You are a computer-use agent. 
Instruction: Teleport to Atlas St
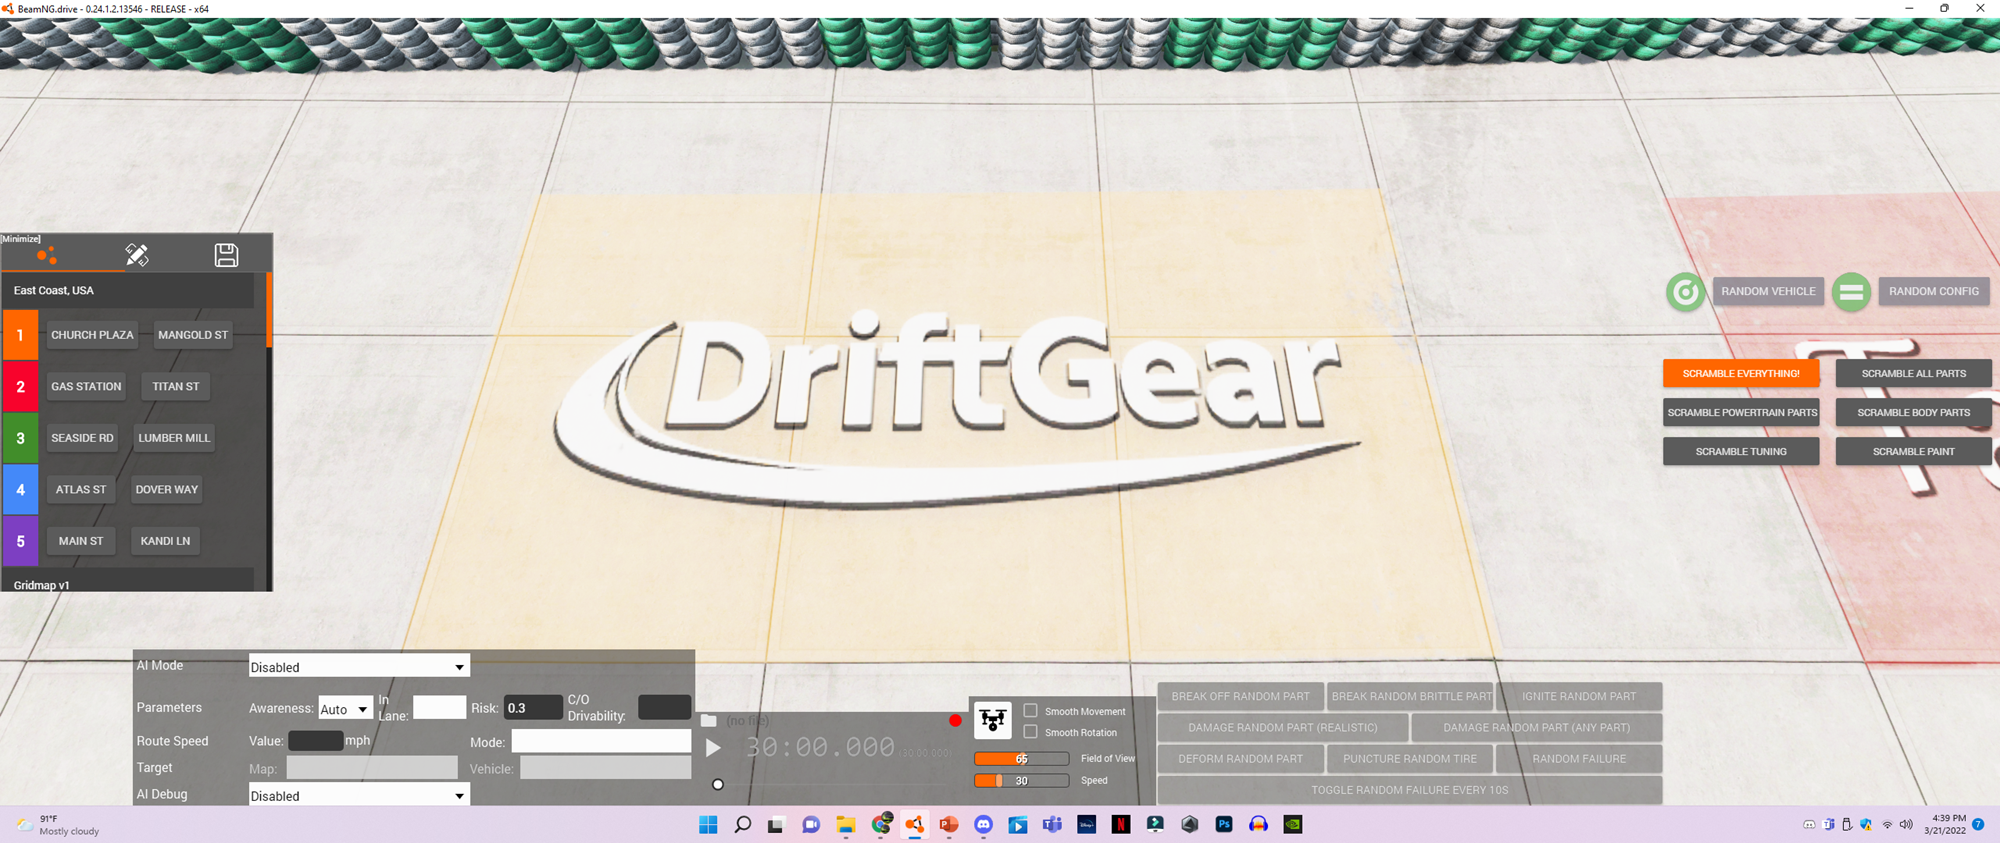(x=81, y=489)
